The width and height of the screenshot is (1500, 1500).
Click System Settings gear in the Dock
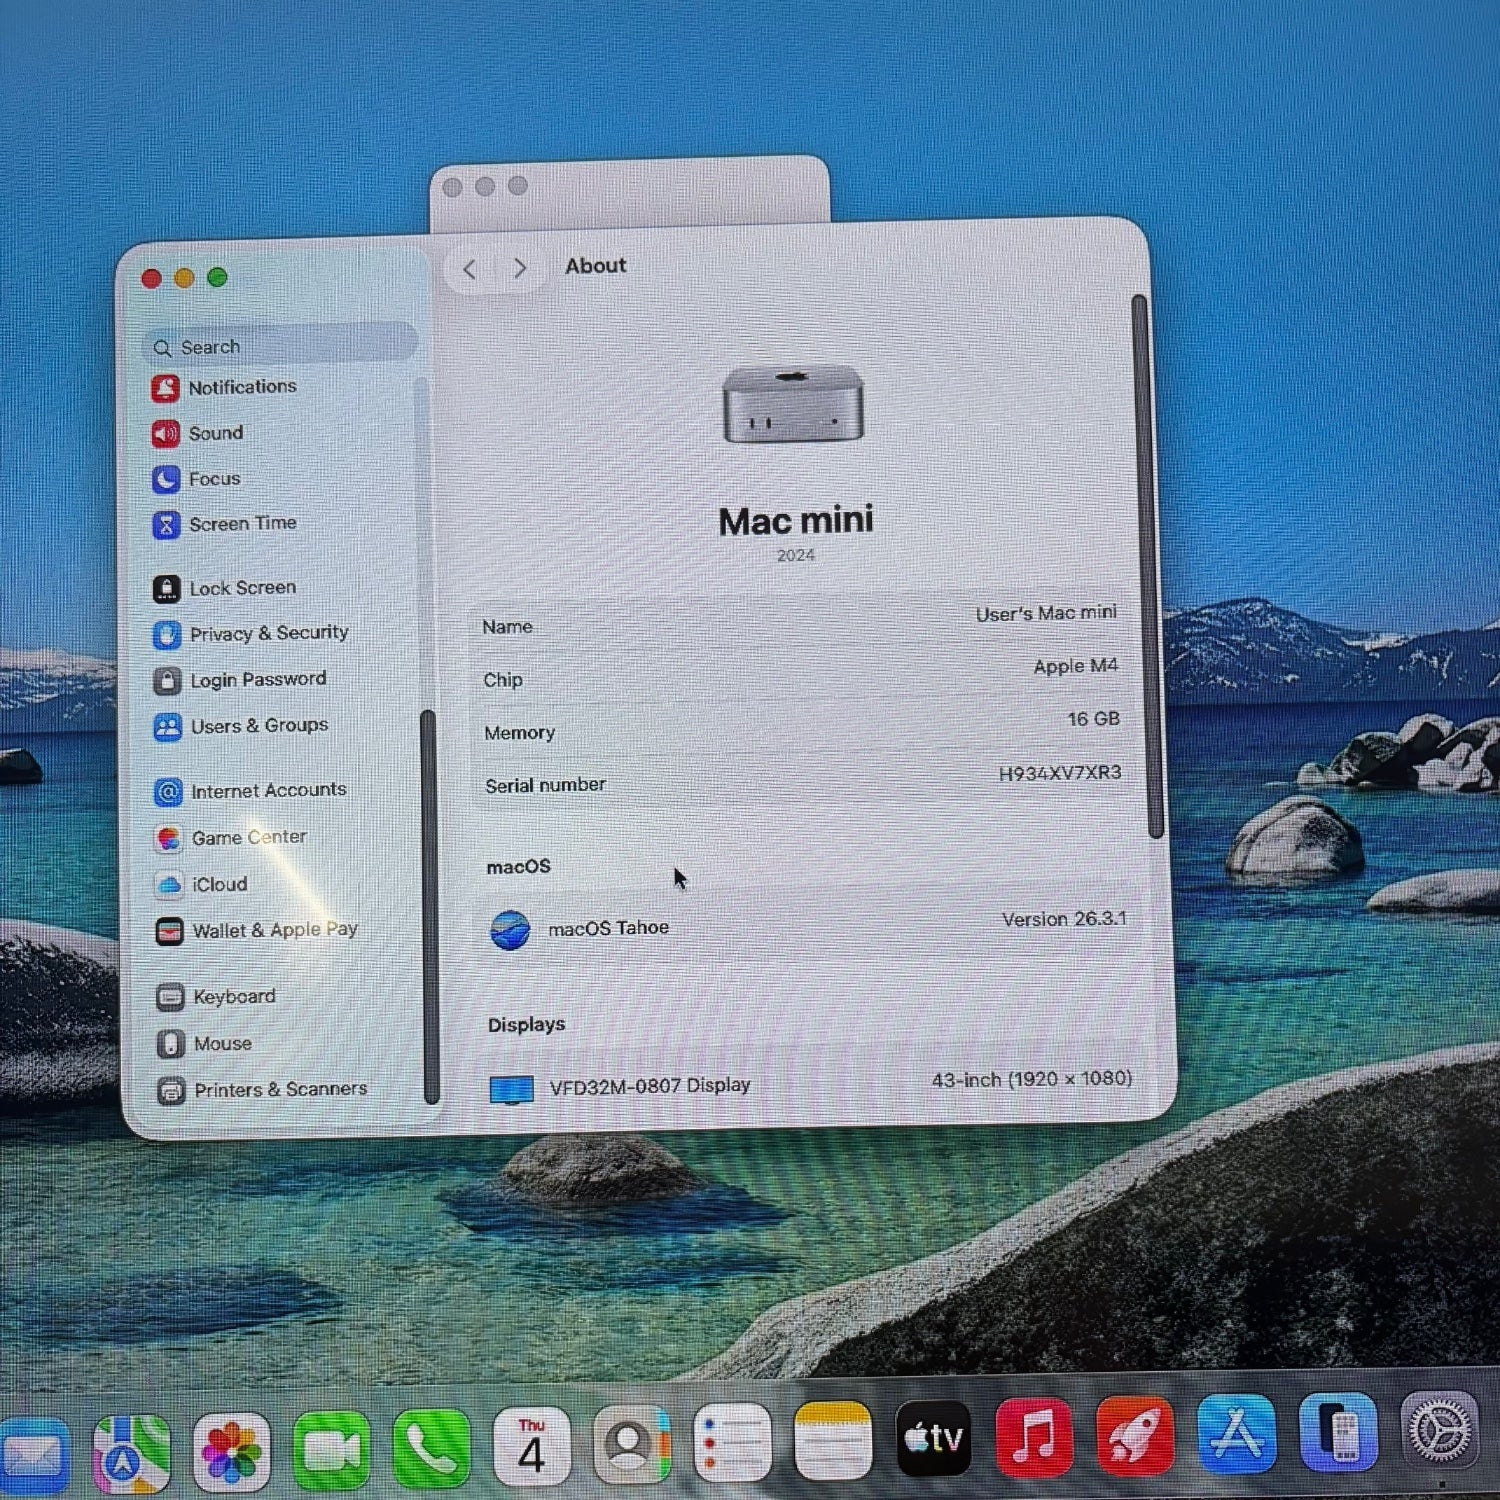click(x=1440, y=1429)
